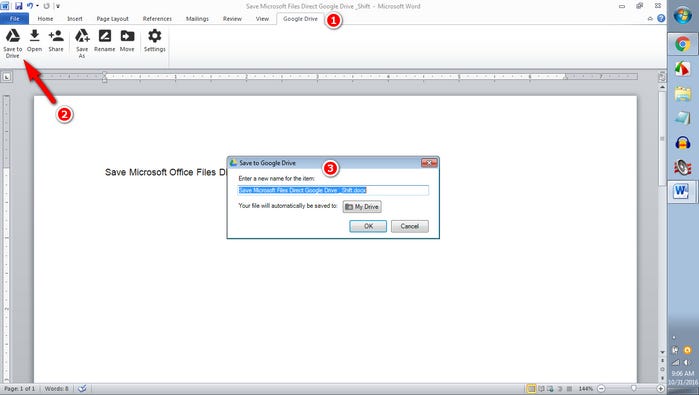Switch to the Home ribbon tab
Image resolution: width=699 pixels, height=395 pixels.
[45, 19]
